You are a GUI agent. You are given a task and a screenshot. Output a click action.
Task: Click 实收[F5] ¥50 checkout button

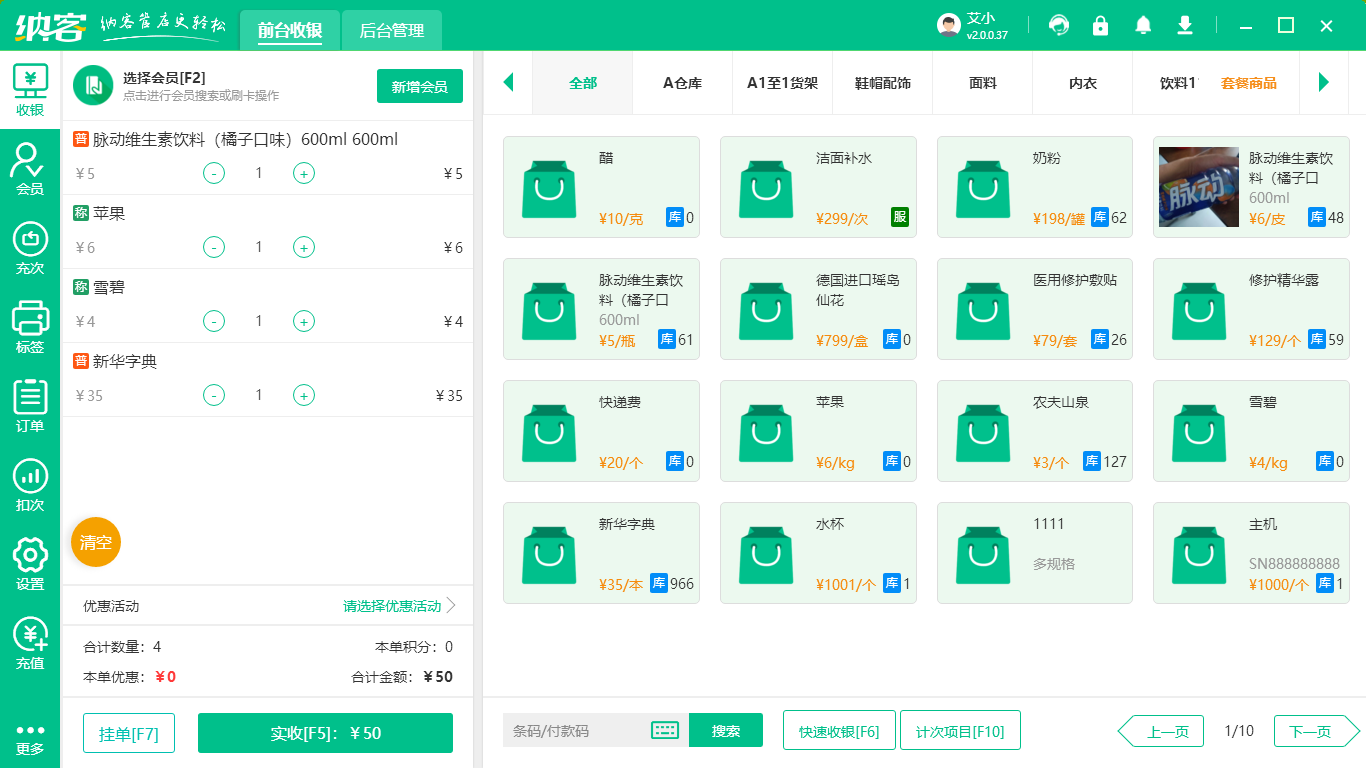point(326,733)
